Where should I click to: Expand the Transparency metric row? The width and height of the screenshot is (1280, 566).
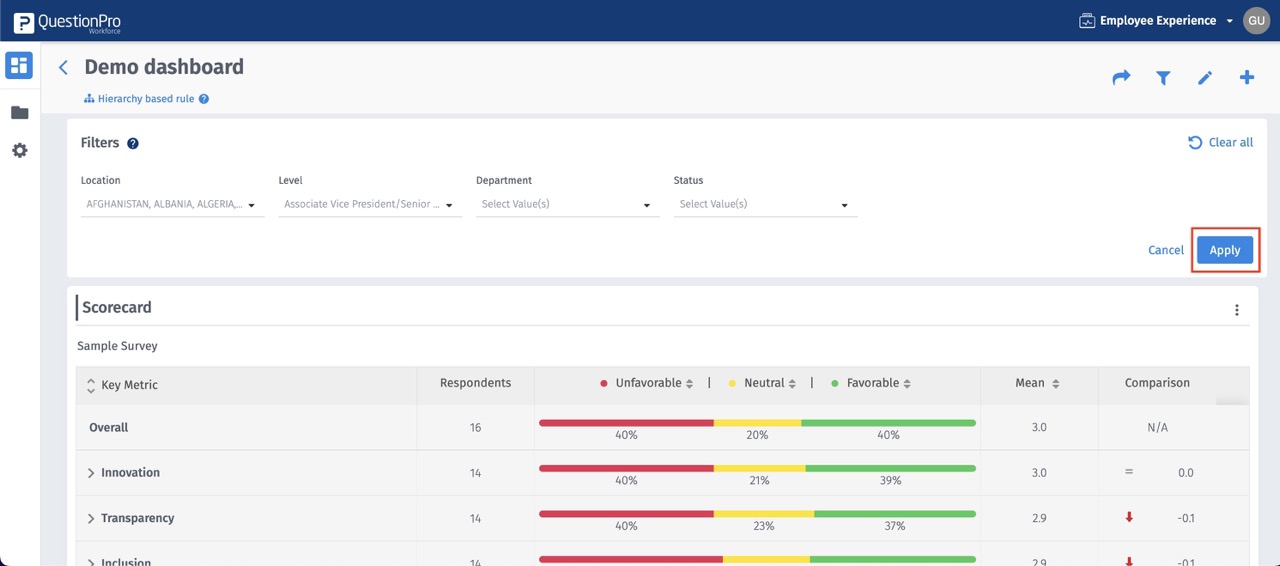coord(91,519)
